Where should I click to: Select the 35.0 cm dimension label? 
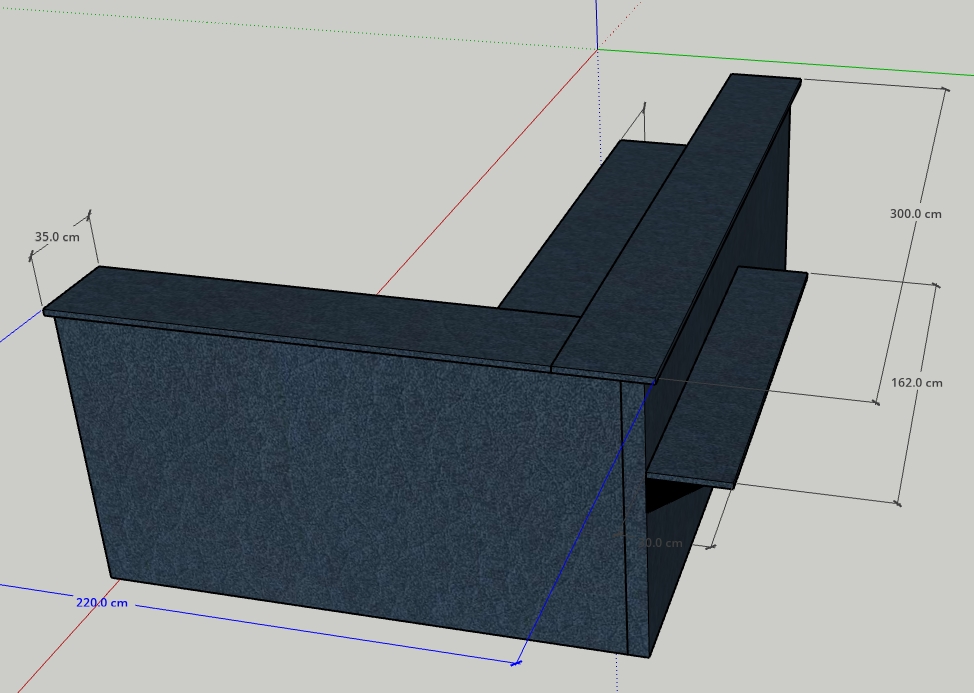point(57,237)
